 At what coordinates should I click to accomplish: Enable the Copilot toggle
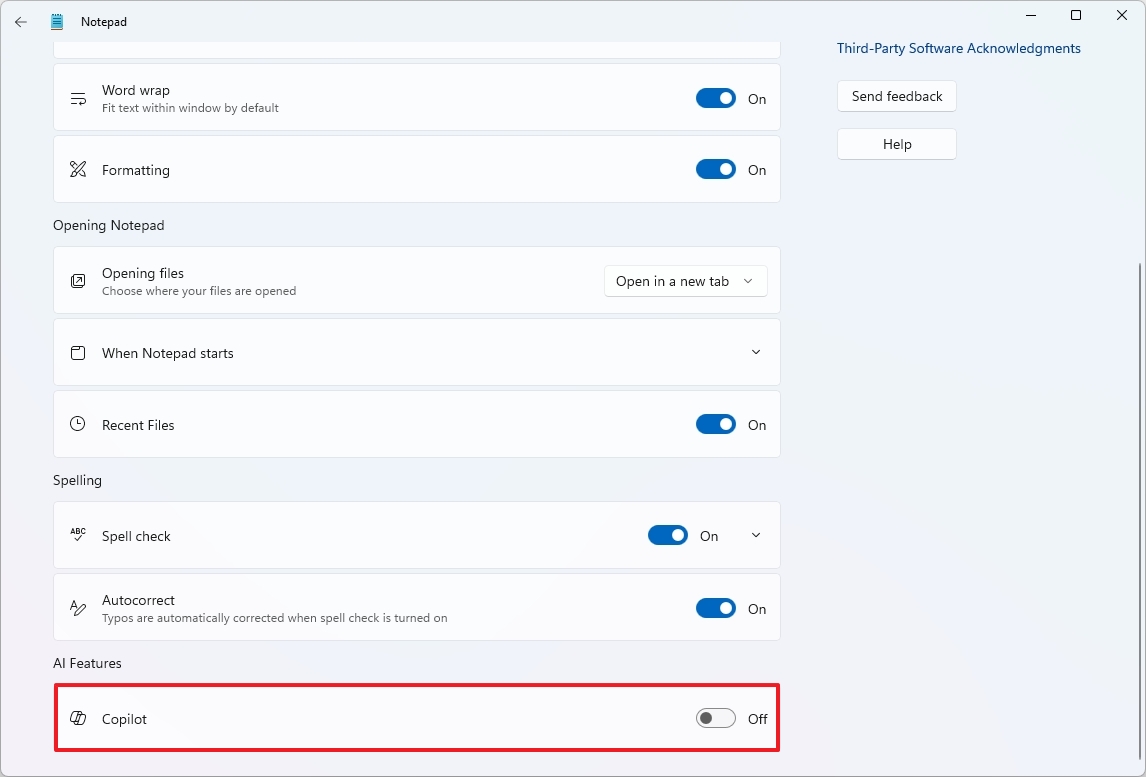coord(715,718)
